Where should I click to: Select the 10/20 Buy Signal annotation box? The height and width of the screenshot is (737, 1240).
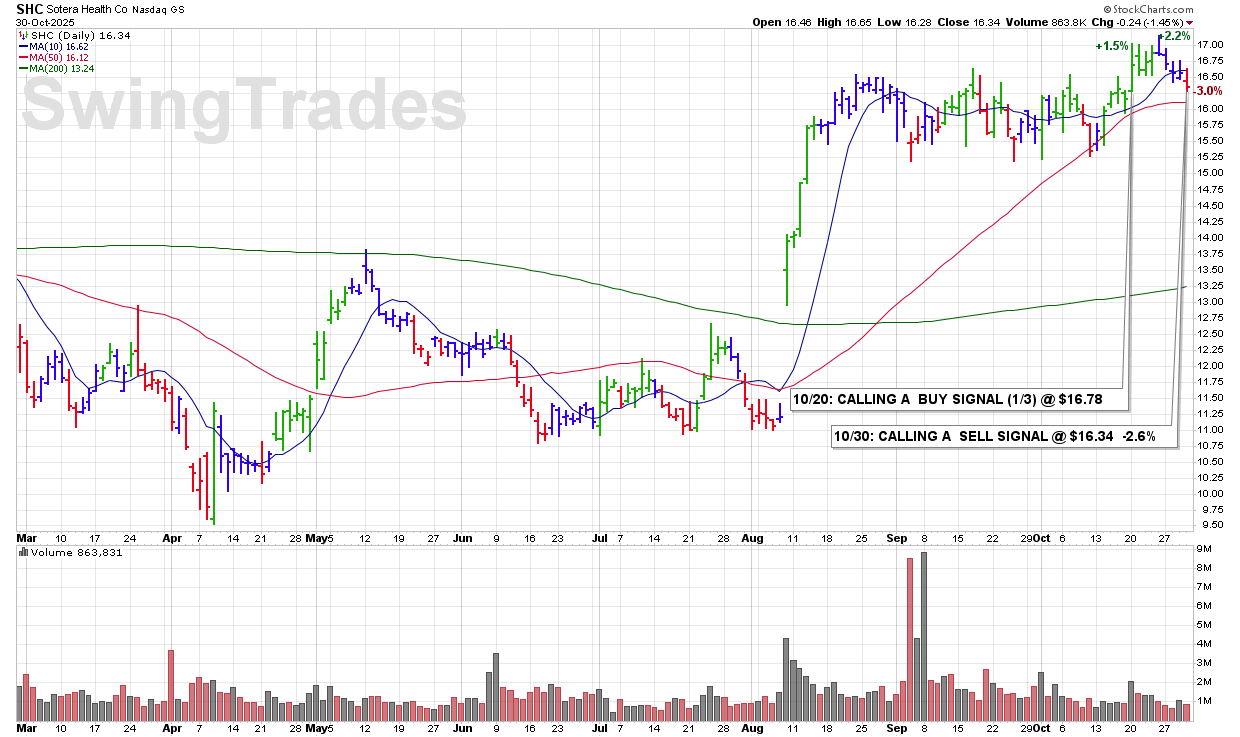coord(960,400)
